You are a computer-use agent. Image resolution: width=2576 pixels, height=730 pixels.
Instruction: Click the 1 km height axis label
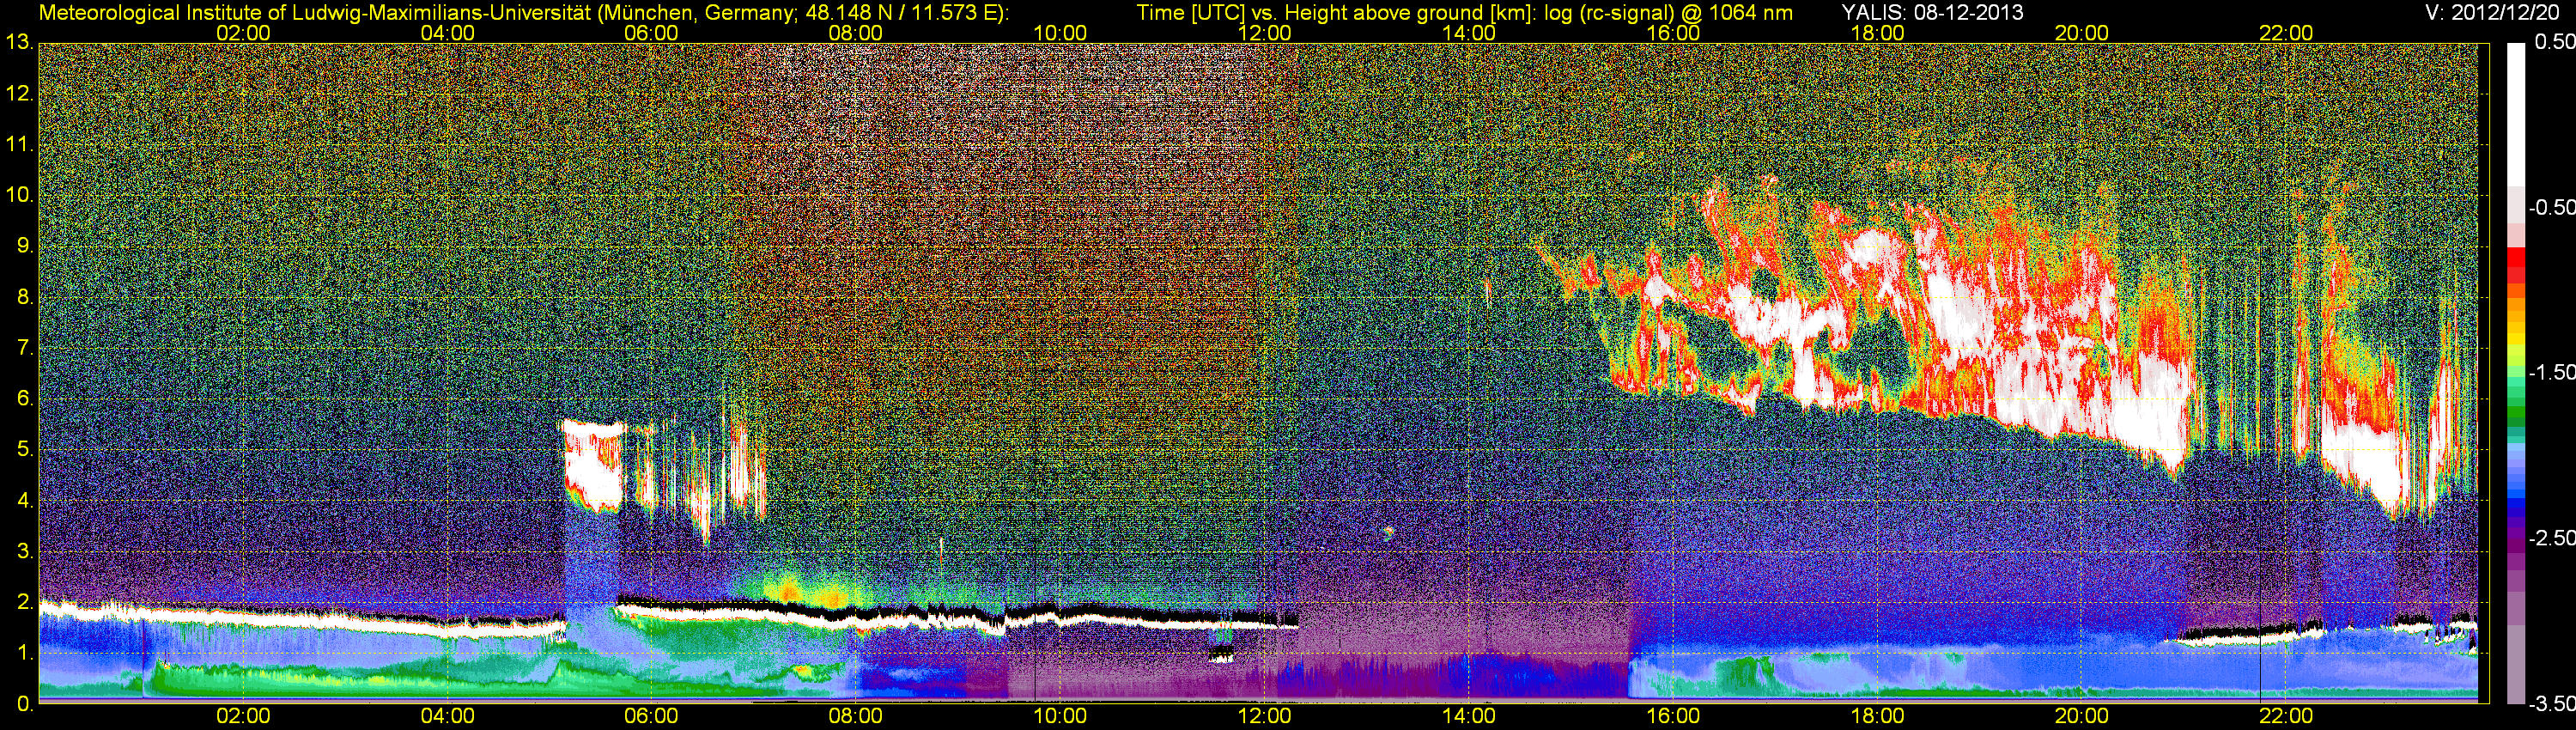point(24,654)
